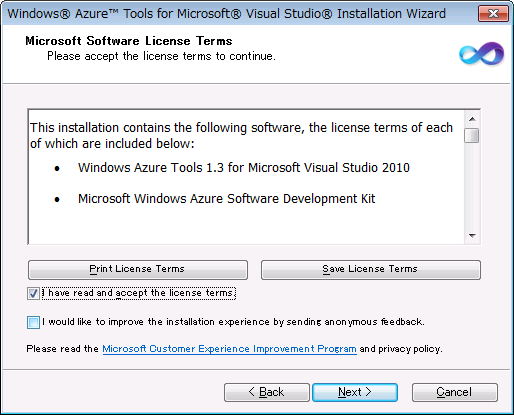Go Back to the previous wizard page
Image resolution: width=514 pixels, height=415 pixels.
coord(267,392)
